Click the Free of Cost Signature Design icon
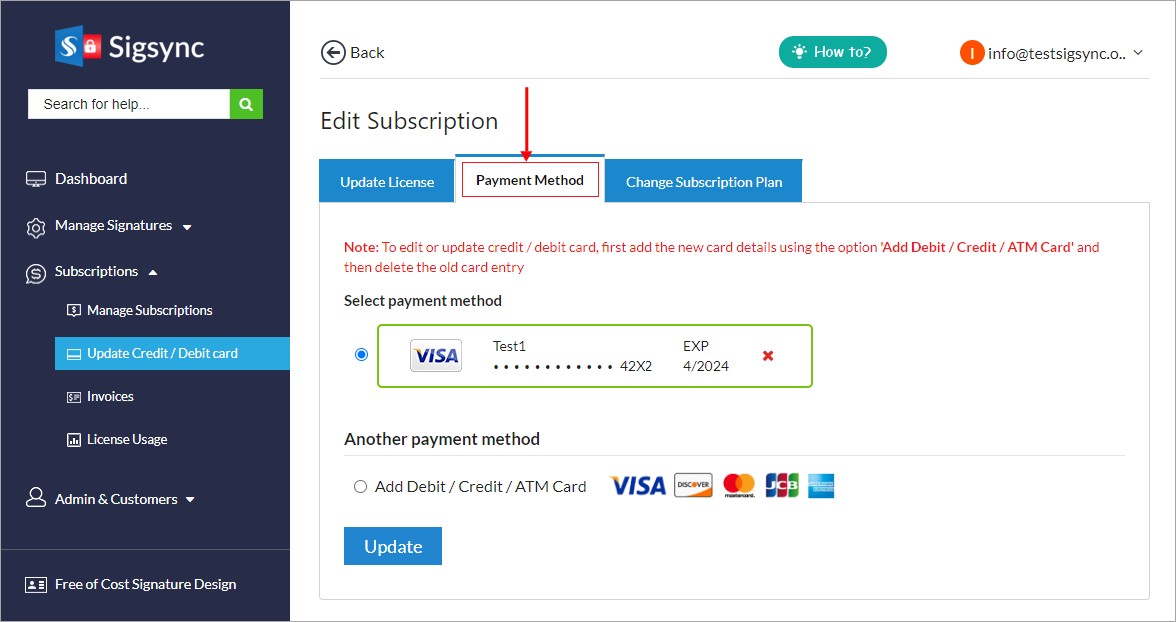 pos(36,585)
